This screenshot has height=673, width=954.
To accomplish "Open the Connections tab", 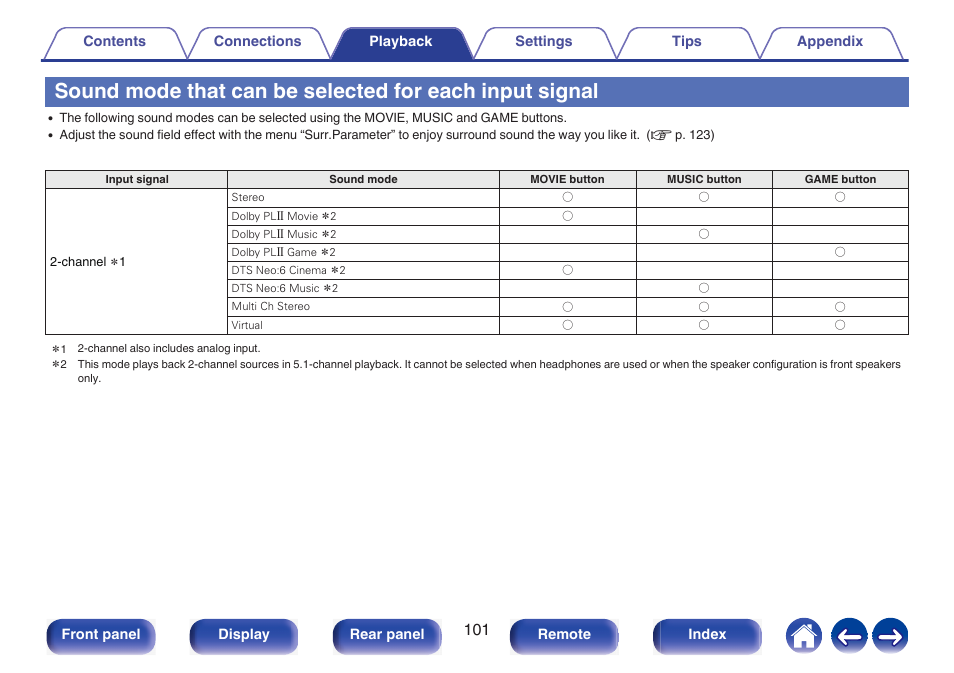I will [x=257, y=42].
